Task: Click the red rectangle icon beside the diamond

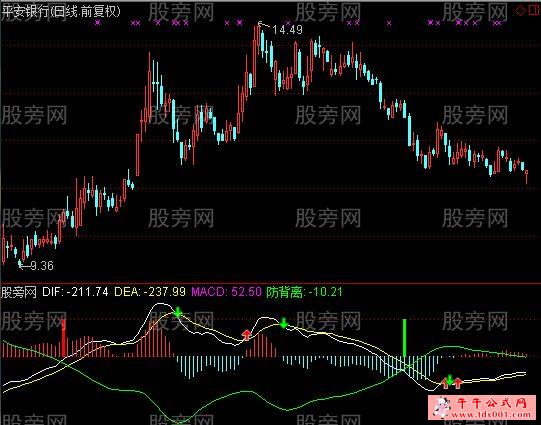Action: [534, 10]
